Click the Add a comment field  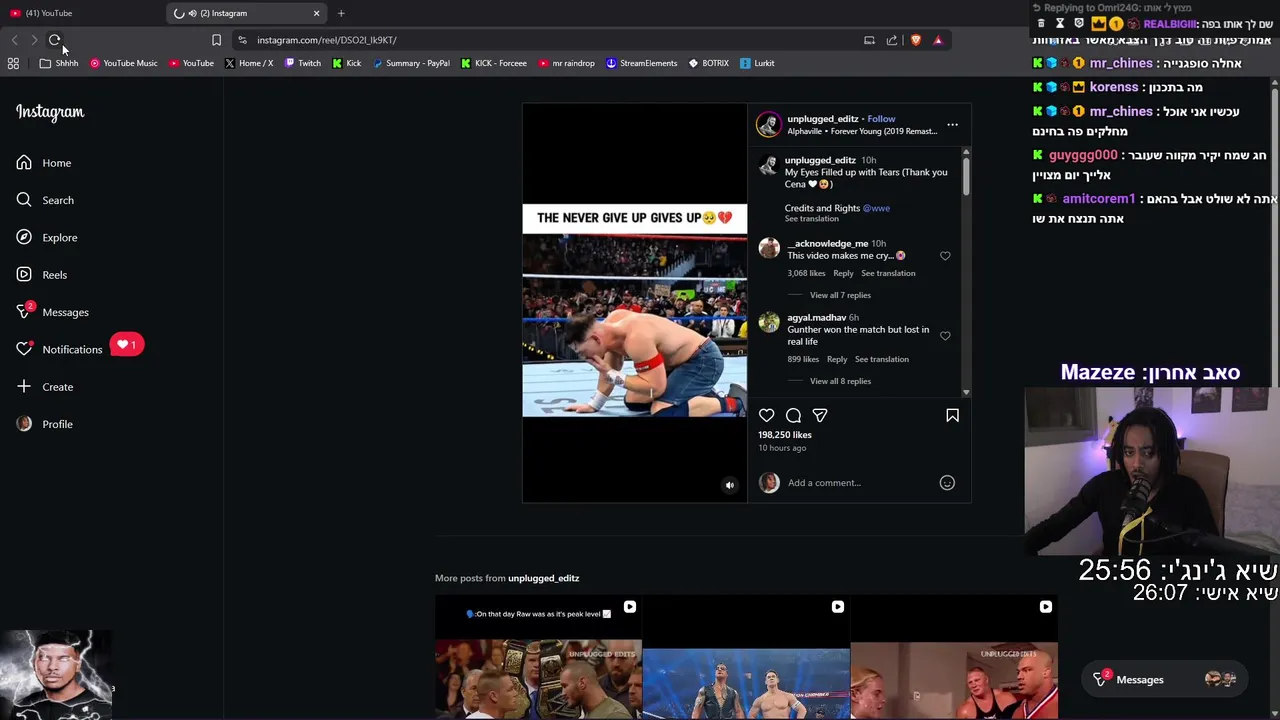(x=860, y=483)
